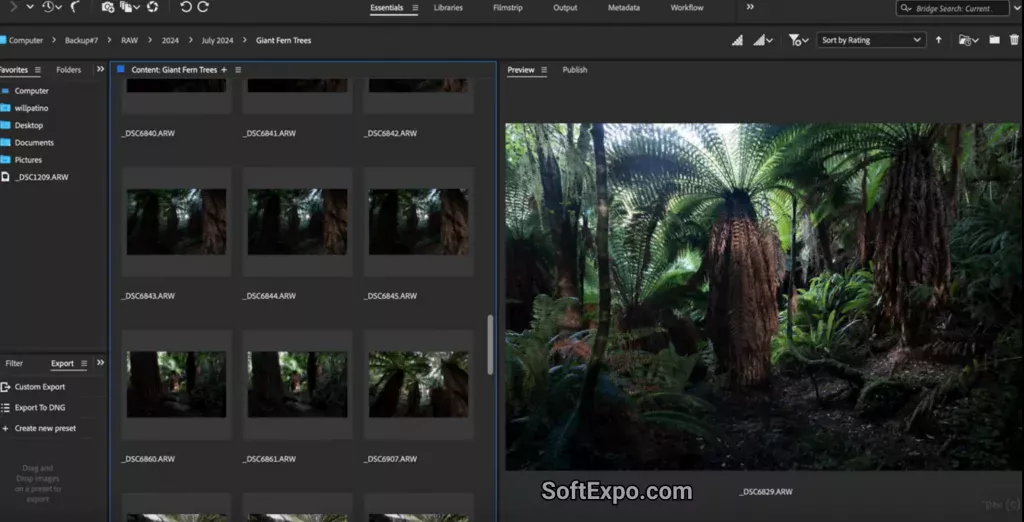Add a content tab with the plus icon

(x=224, y=70)
